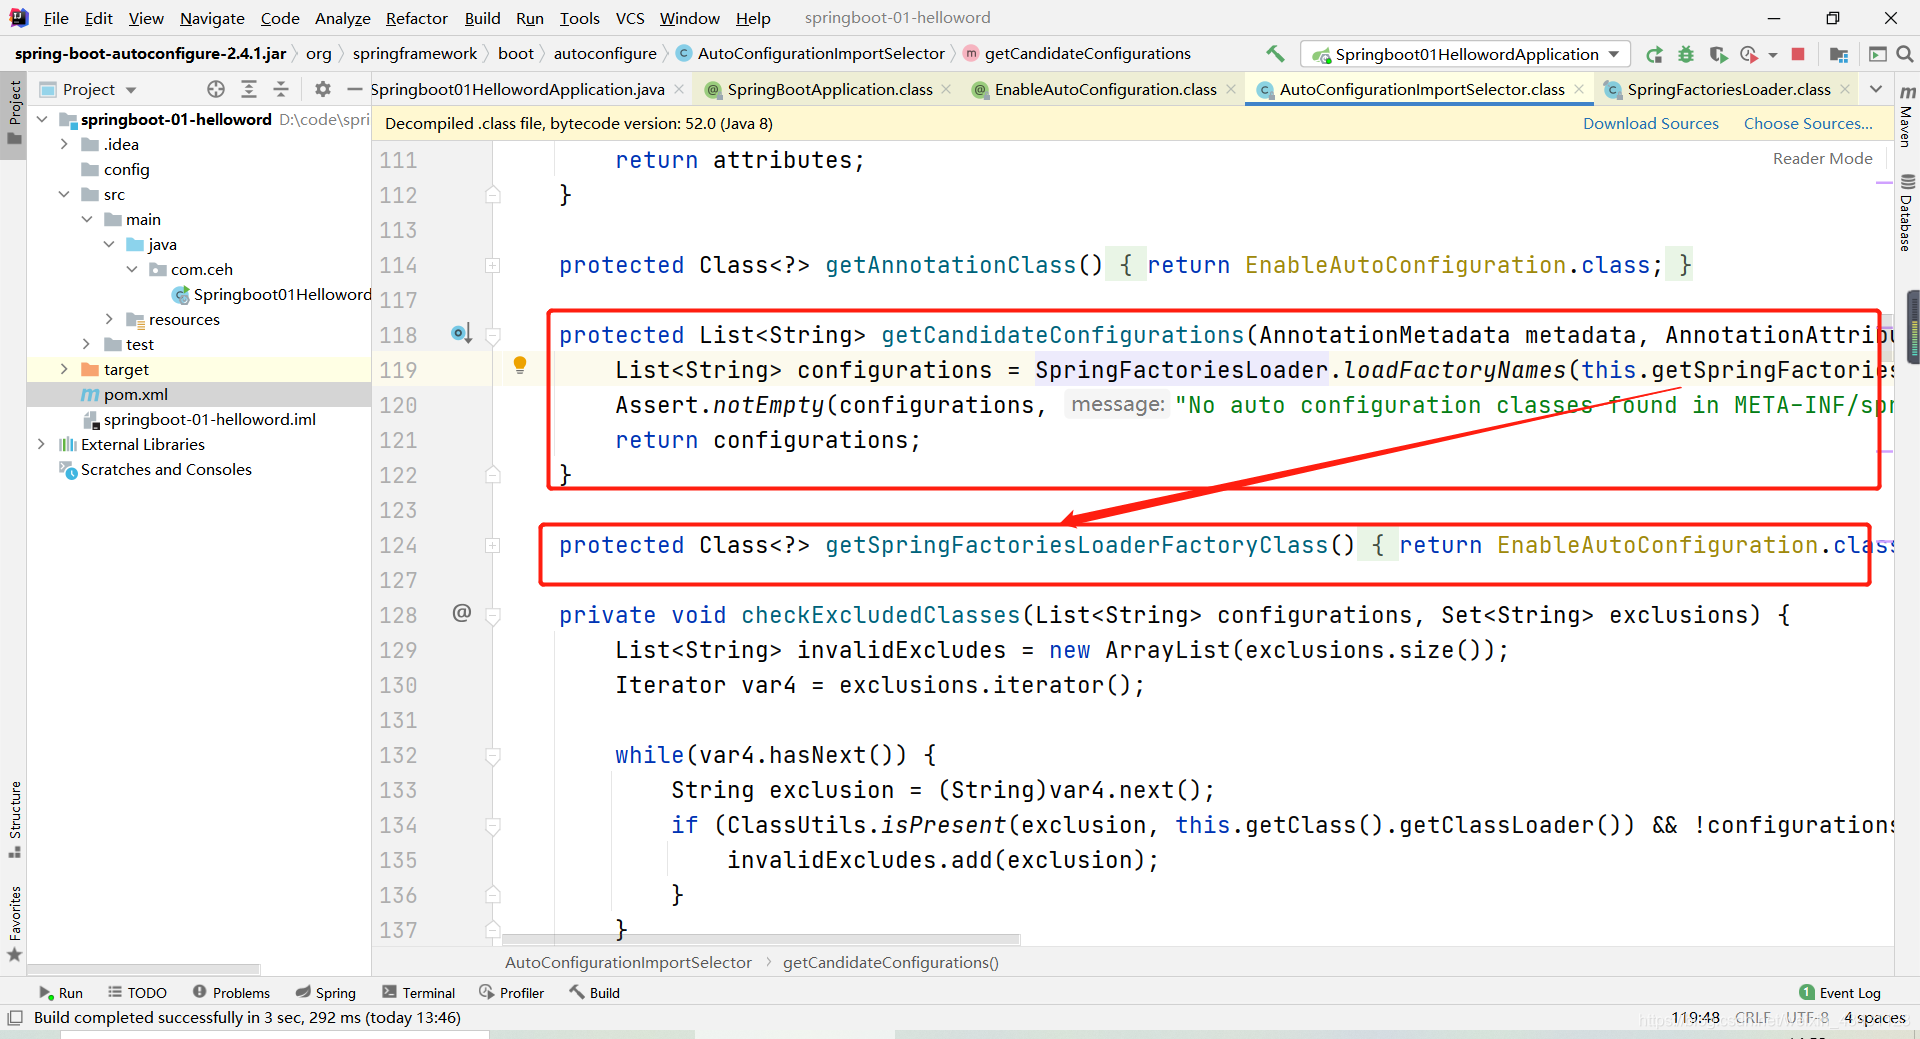
Task: Click the override gutter icon at line 118
Action: [x=461, y=333]
